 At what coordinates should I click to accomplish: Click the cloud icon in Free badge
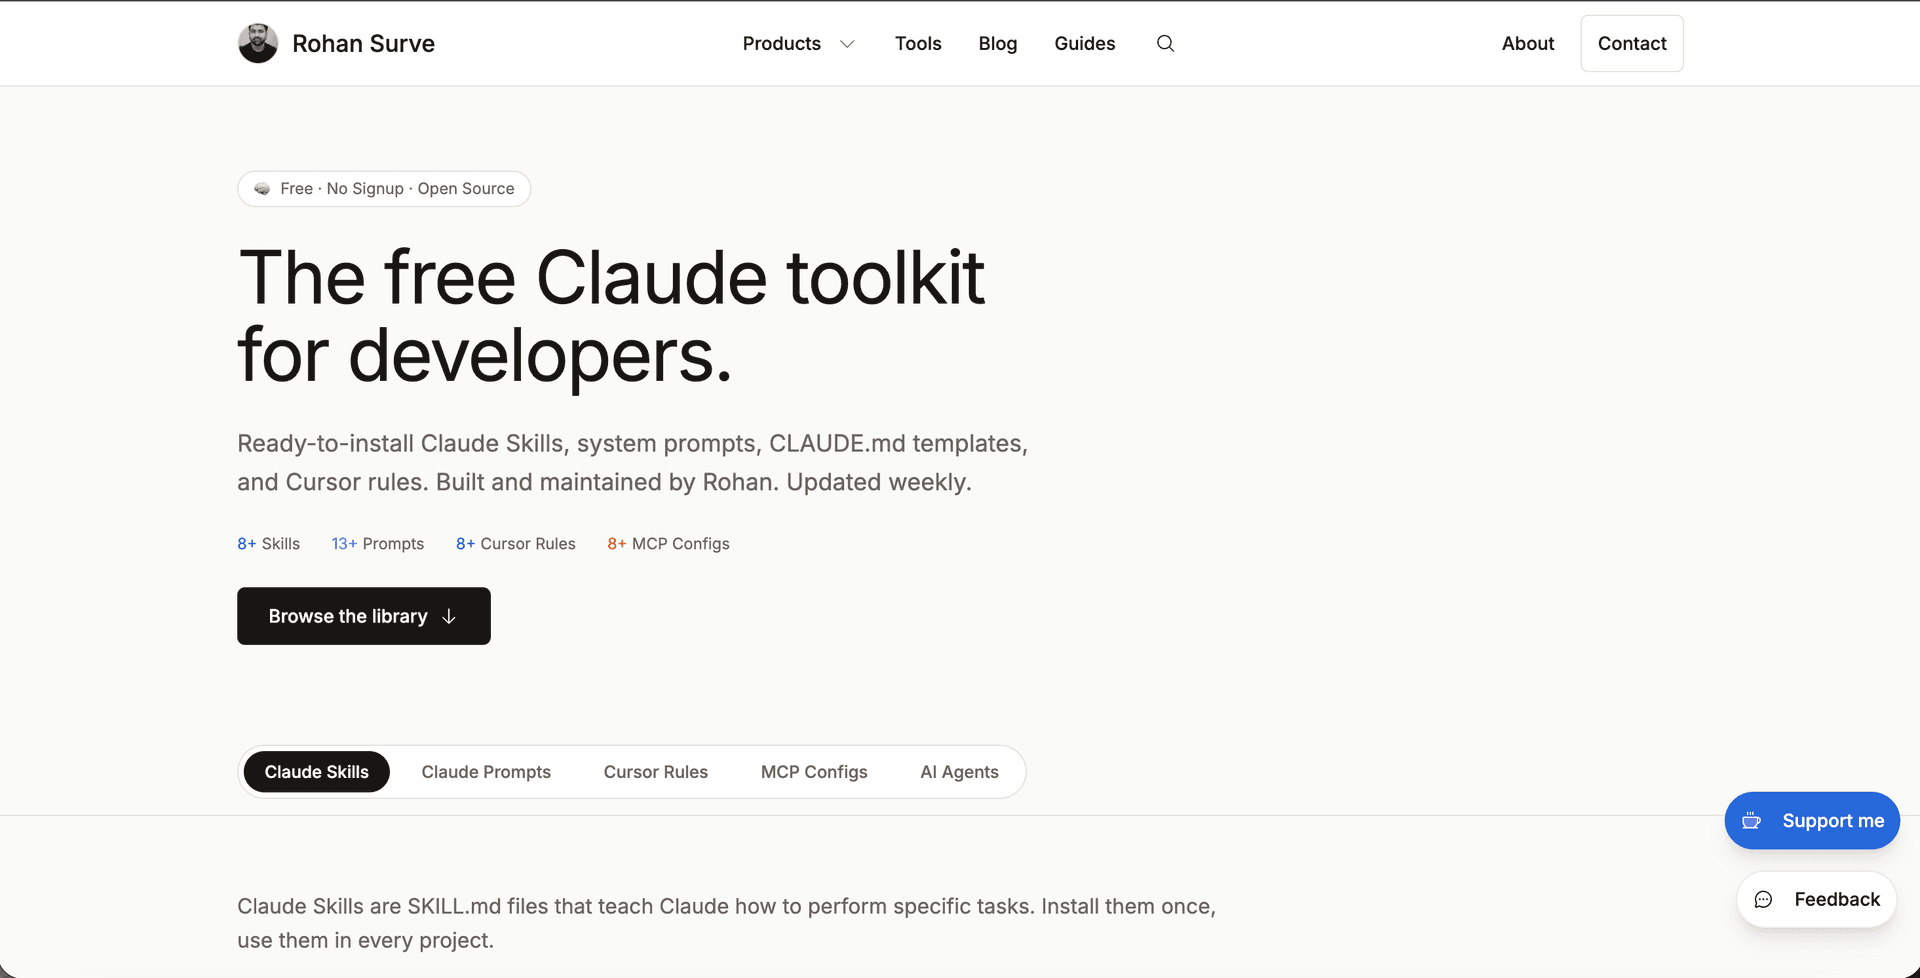(262, 188)
